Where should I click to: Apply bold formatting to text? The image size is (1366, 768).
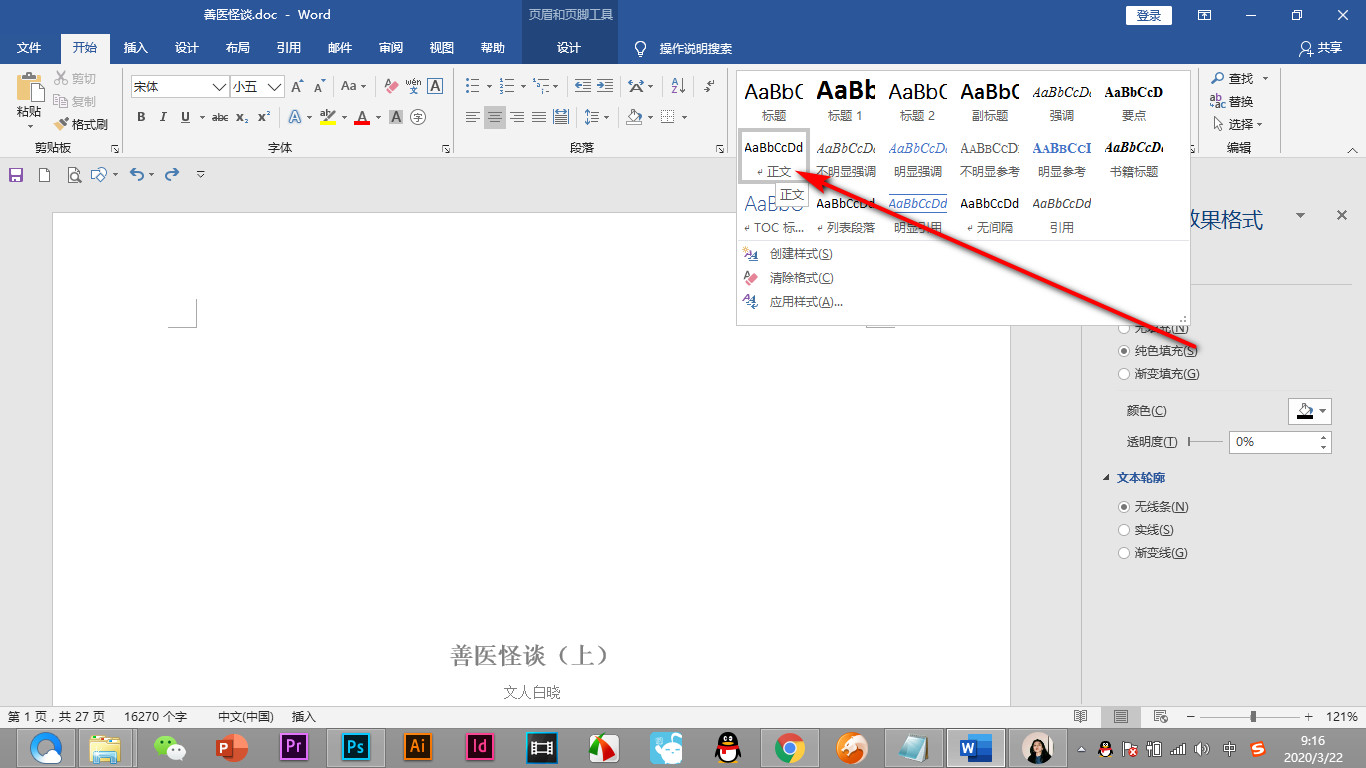[x=141, y=117]
